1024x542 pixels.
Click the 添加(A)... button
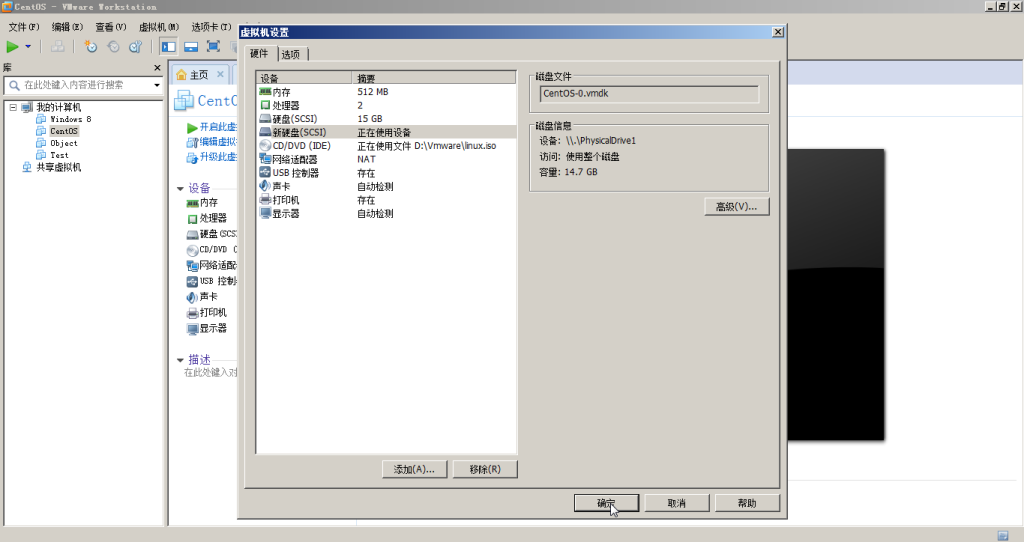(x=414, y=469)
